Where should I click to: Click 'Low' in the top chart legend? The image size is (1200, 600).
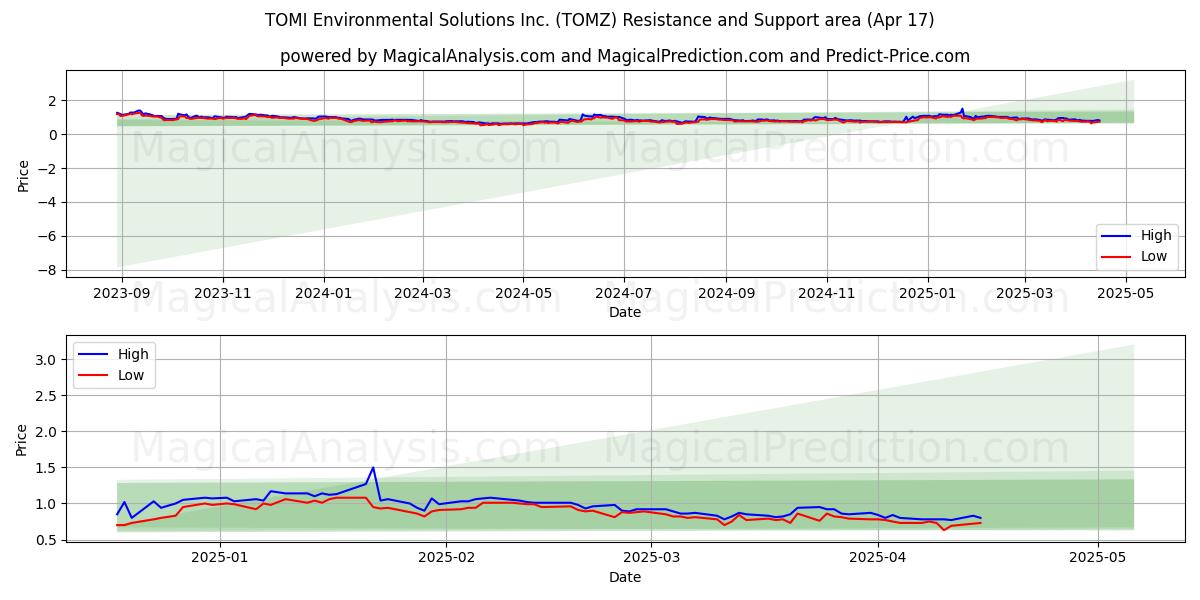(1154, 256)
